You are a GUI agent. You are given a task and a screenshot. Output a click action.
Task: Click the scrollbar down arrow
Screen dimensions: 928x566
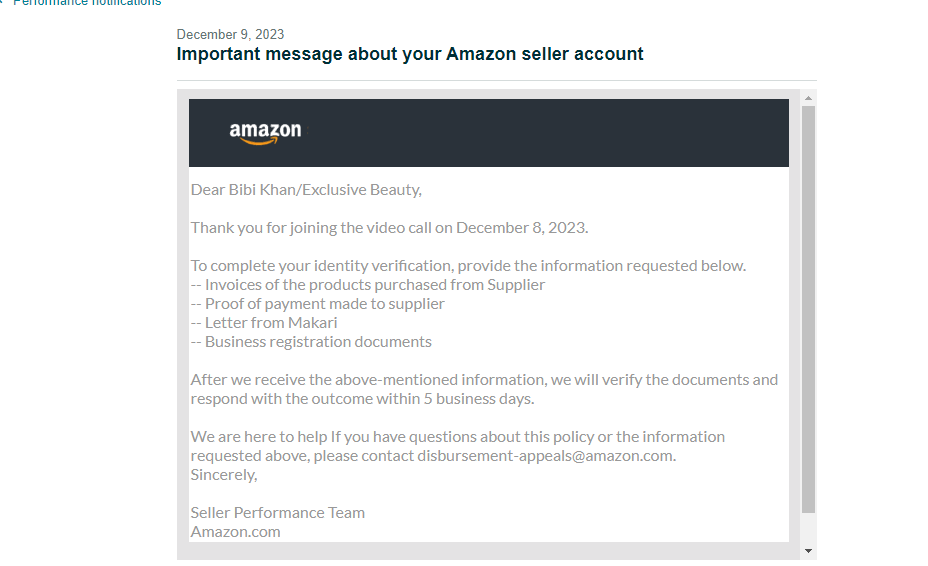[808, 551]
